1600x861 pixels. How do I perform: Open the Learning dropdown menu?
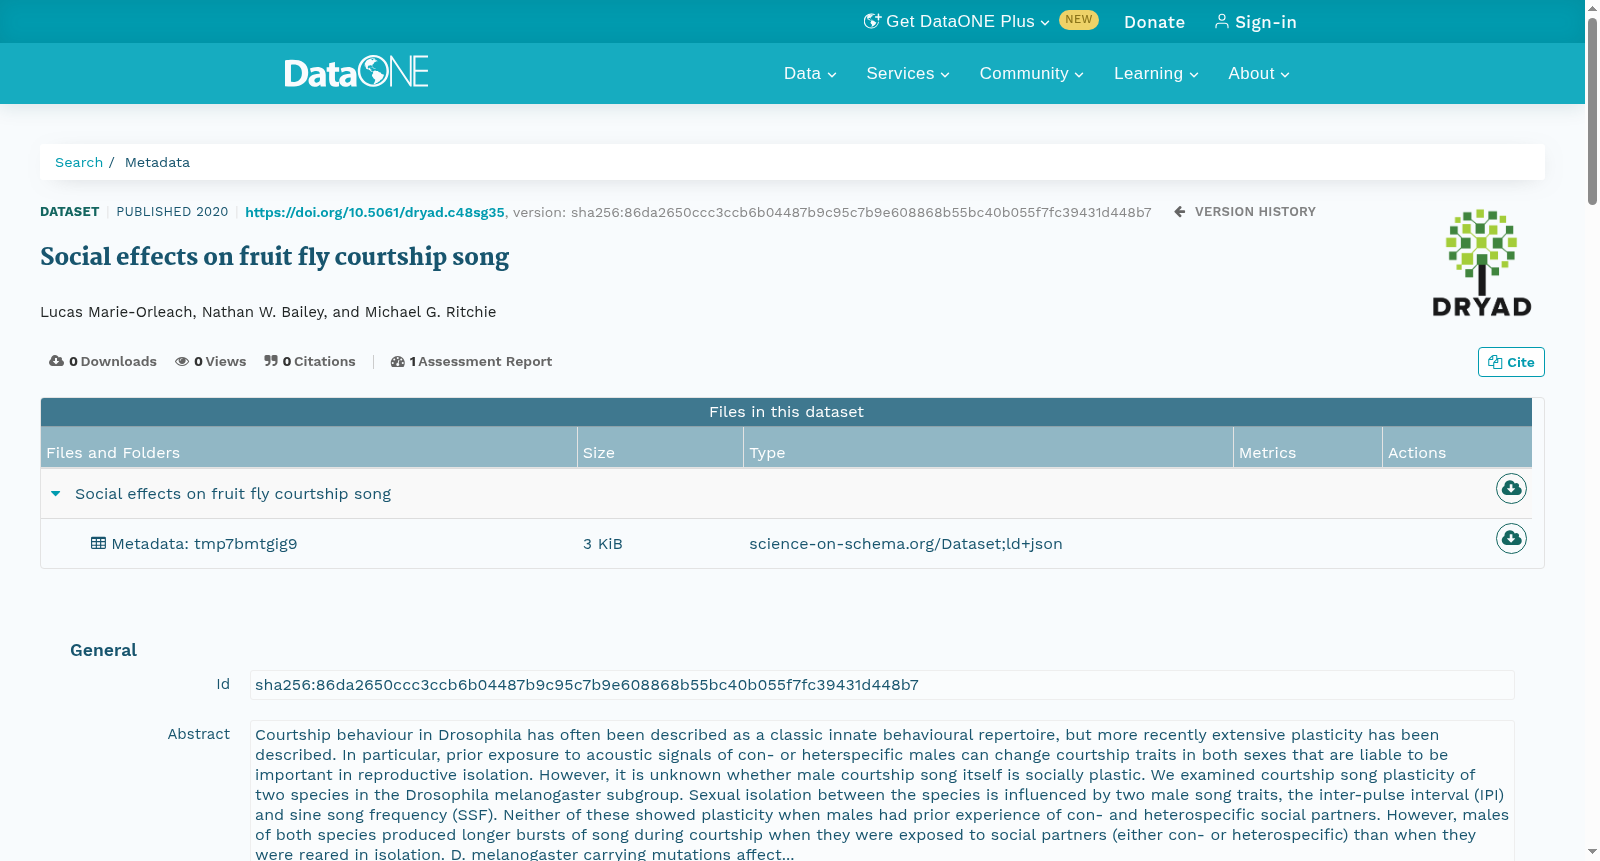click(1156, 73)
